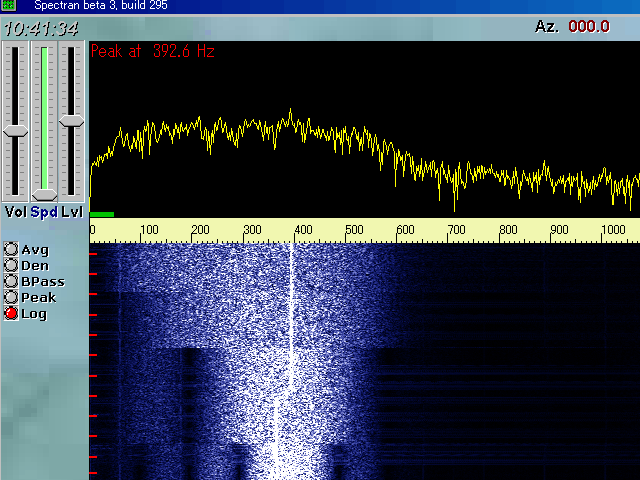Select the blue Spd label
This screenshot has width=640, height=480.
point(43,212)
